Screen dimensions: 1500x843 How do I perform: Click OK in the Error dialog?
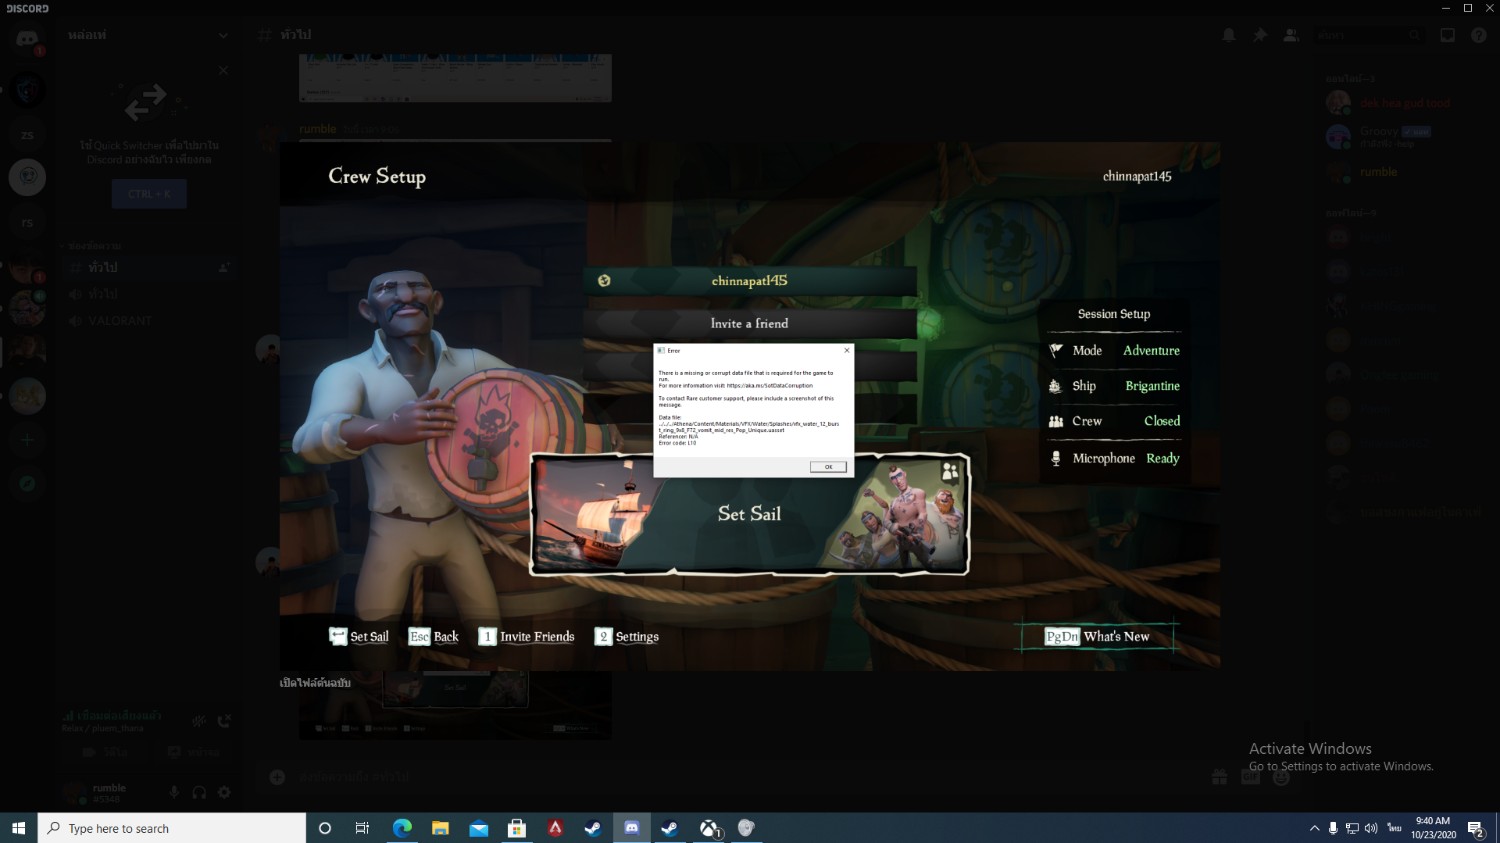point(828,467)
